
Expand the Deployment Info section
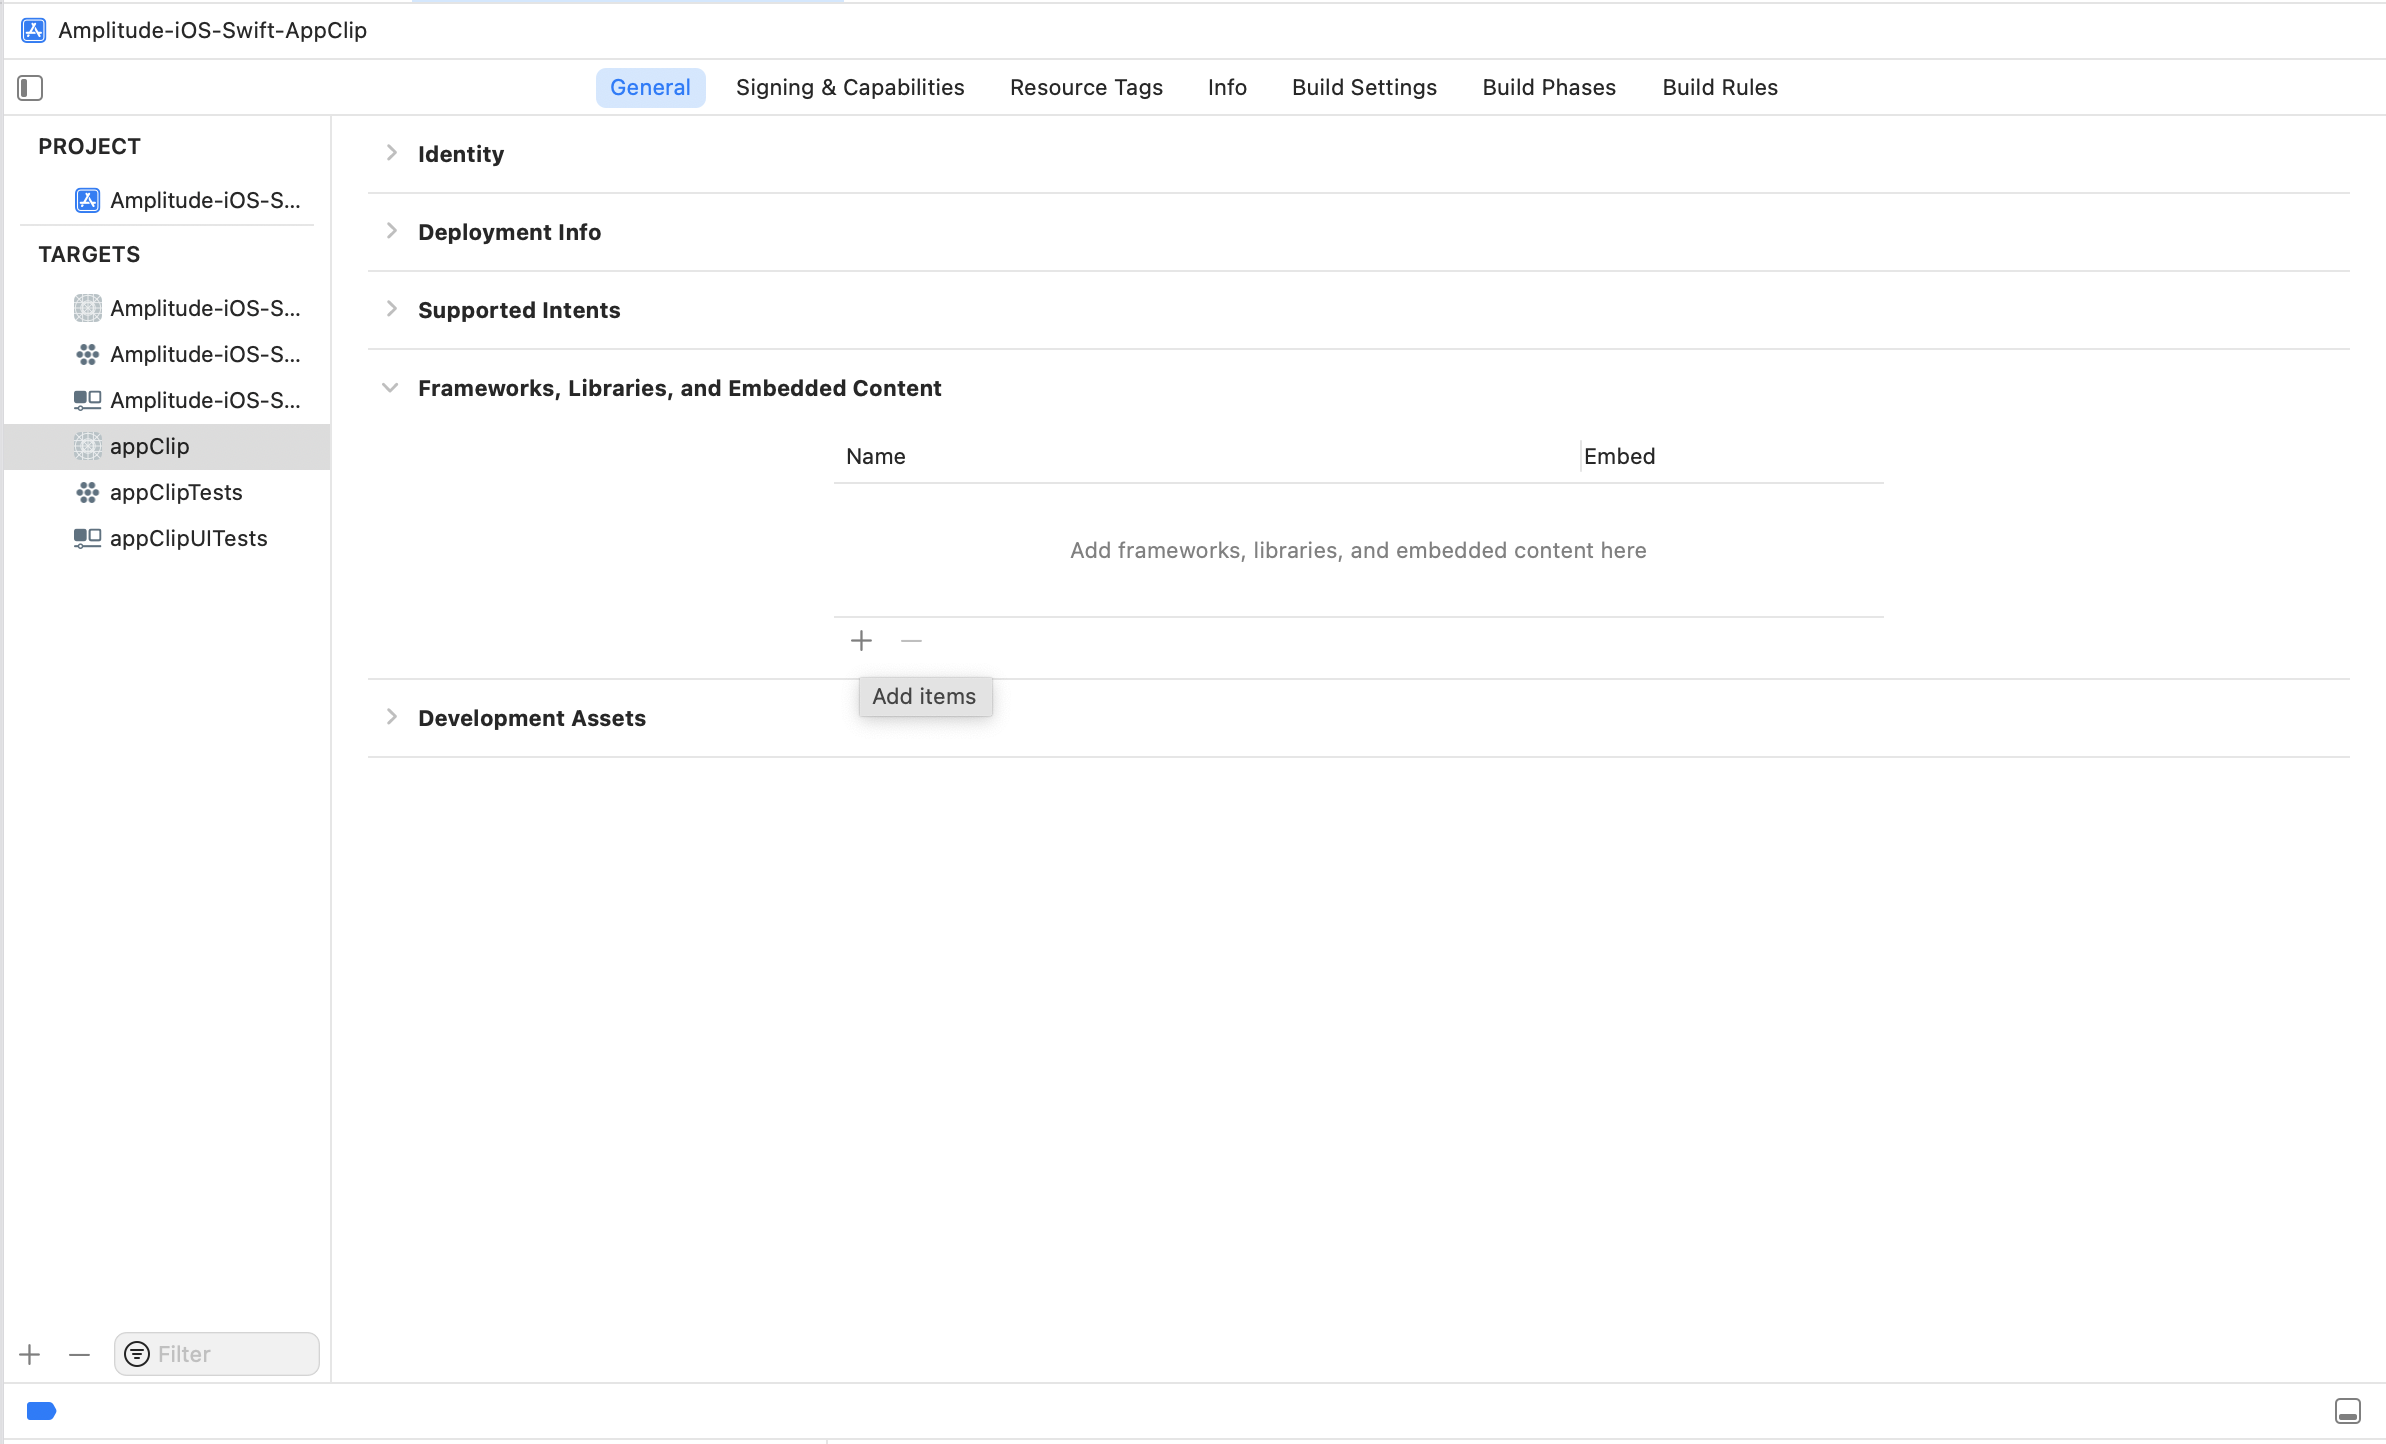(391, 231)
